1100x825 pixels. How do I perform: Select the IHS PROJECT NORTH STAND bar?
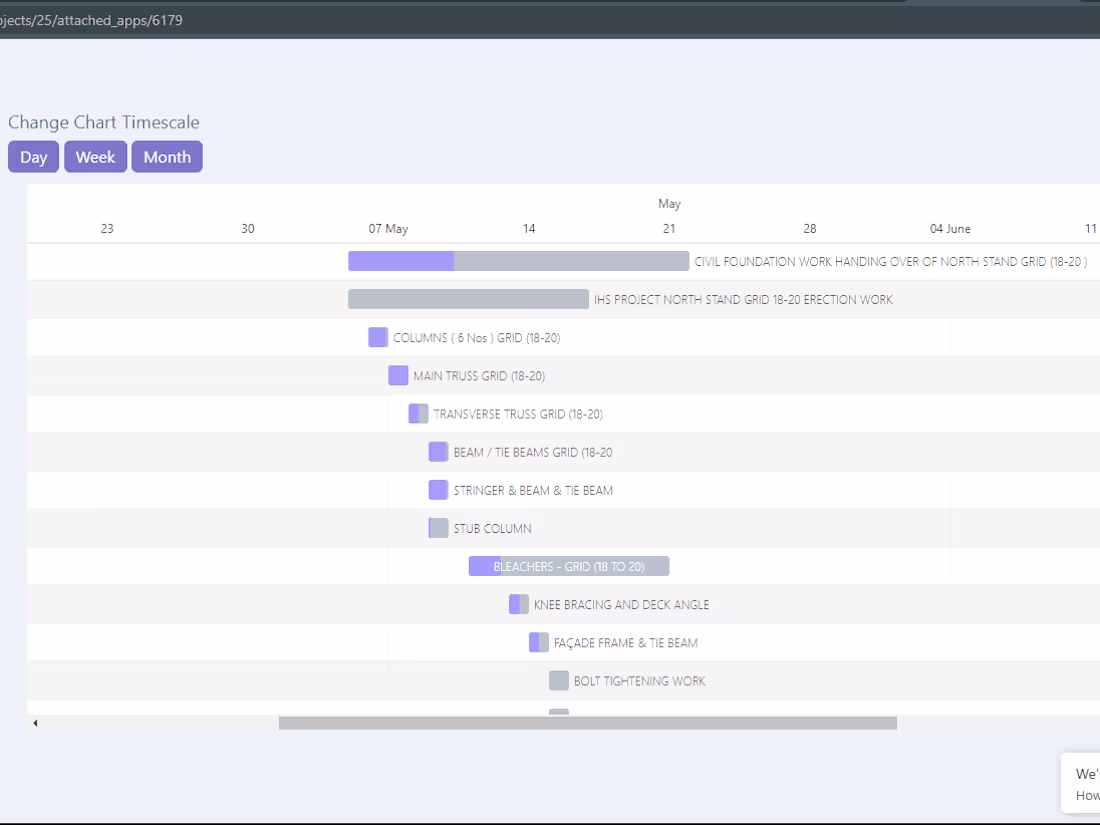[468, 298]
